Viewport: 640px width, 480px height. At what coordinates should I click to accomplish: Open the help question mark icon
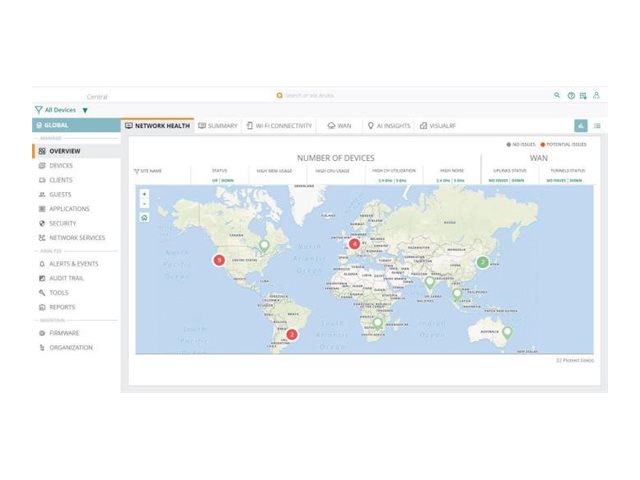coord(571,95)
